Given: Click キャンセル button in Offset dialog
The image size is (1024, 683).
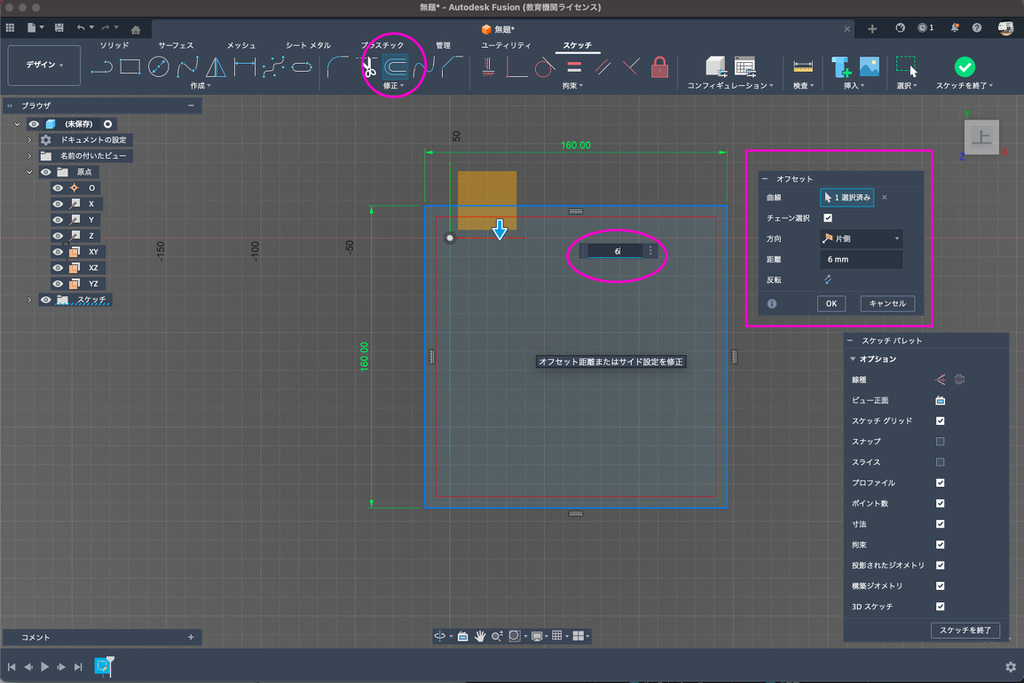Looking at the screenshot, I should click(x=887, y=303).
